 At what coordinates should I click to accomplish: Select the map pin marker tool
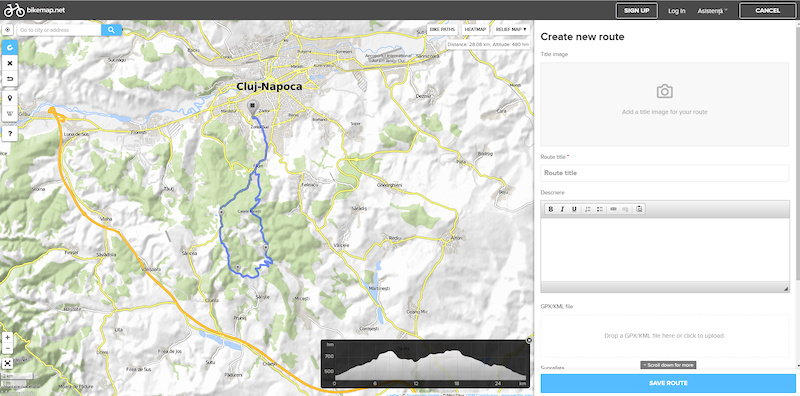tap(10, 97)
